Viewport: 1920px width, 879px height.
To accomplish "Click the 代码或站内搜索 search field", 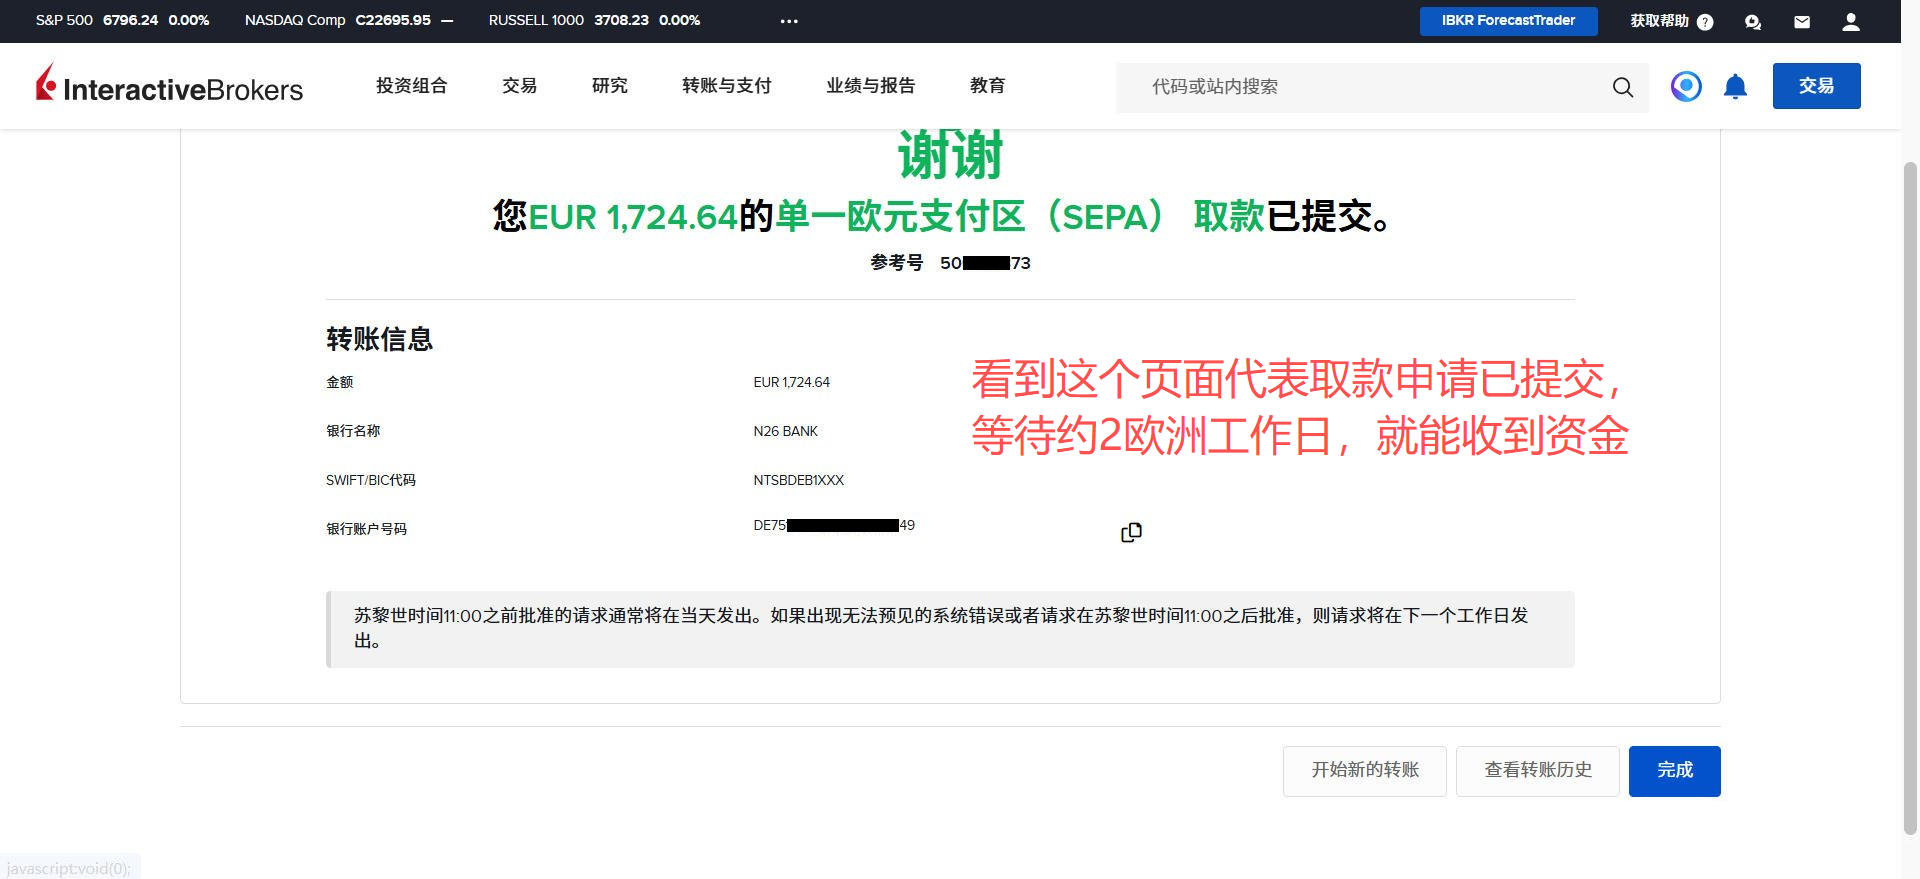I will 1360,87.
